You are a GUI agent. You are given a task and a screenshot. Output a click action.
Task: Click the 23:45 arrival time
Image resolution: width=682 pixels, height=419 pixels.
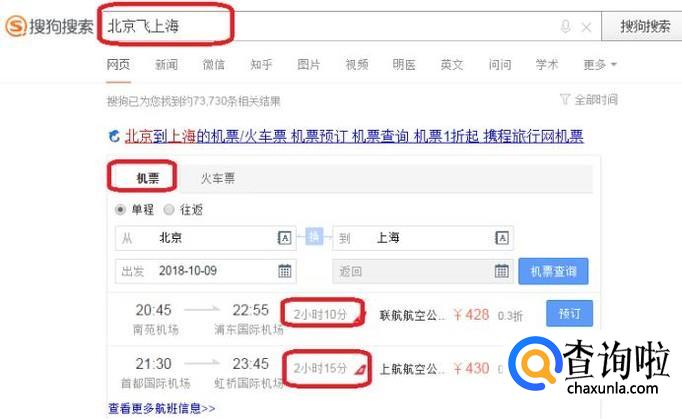coord(251,364)
